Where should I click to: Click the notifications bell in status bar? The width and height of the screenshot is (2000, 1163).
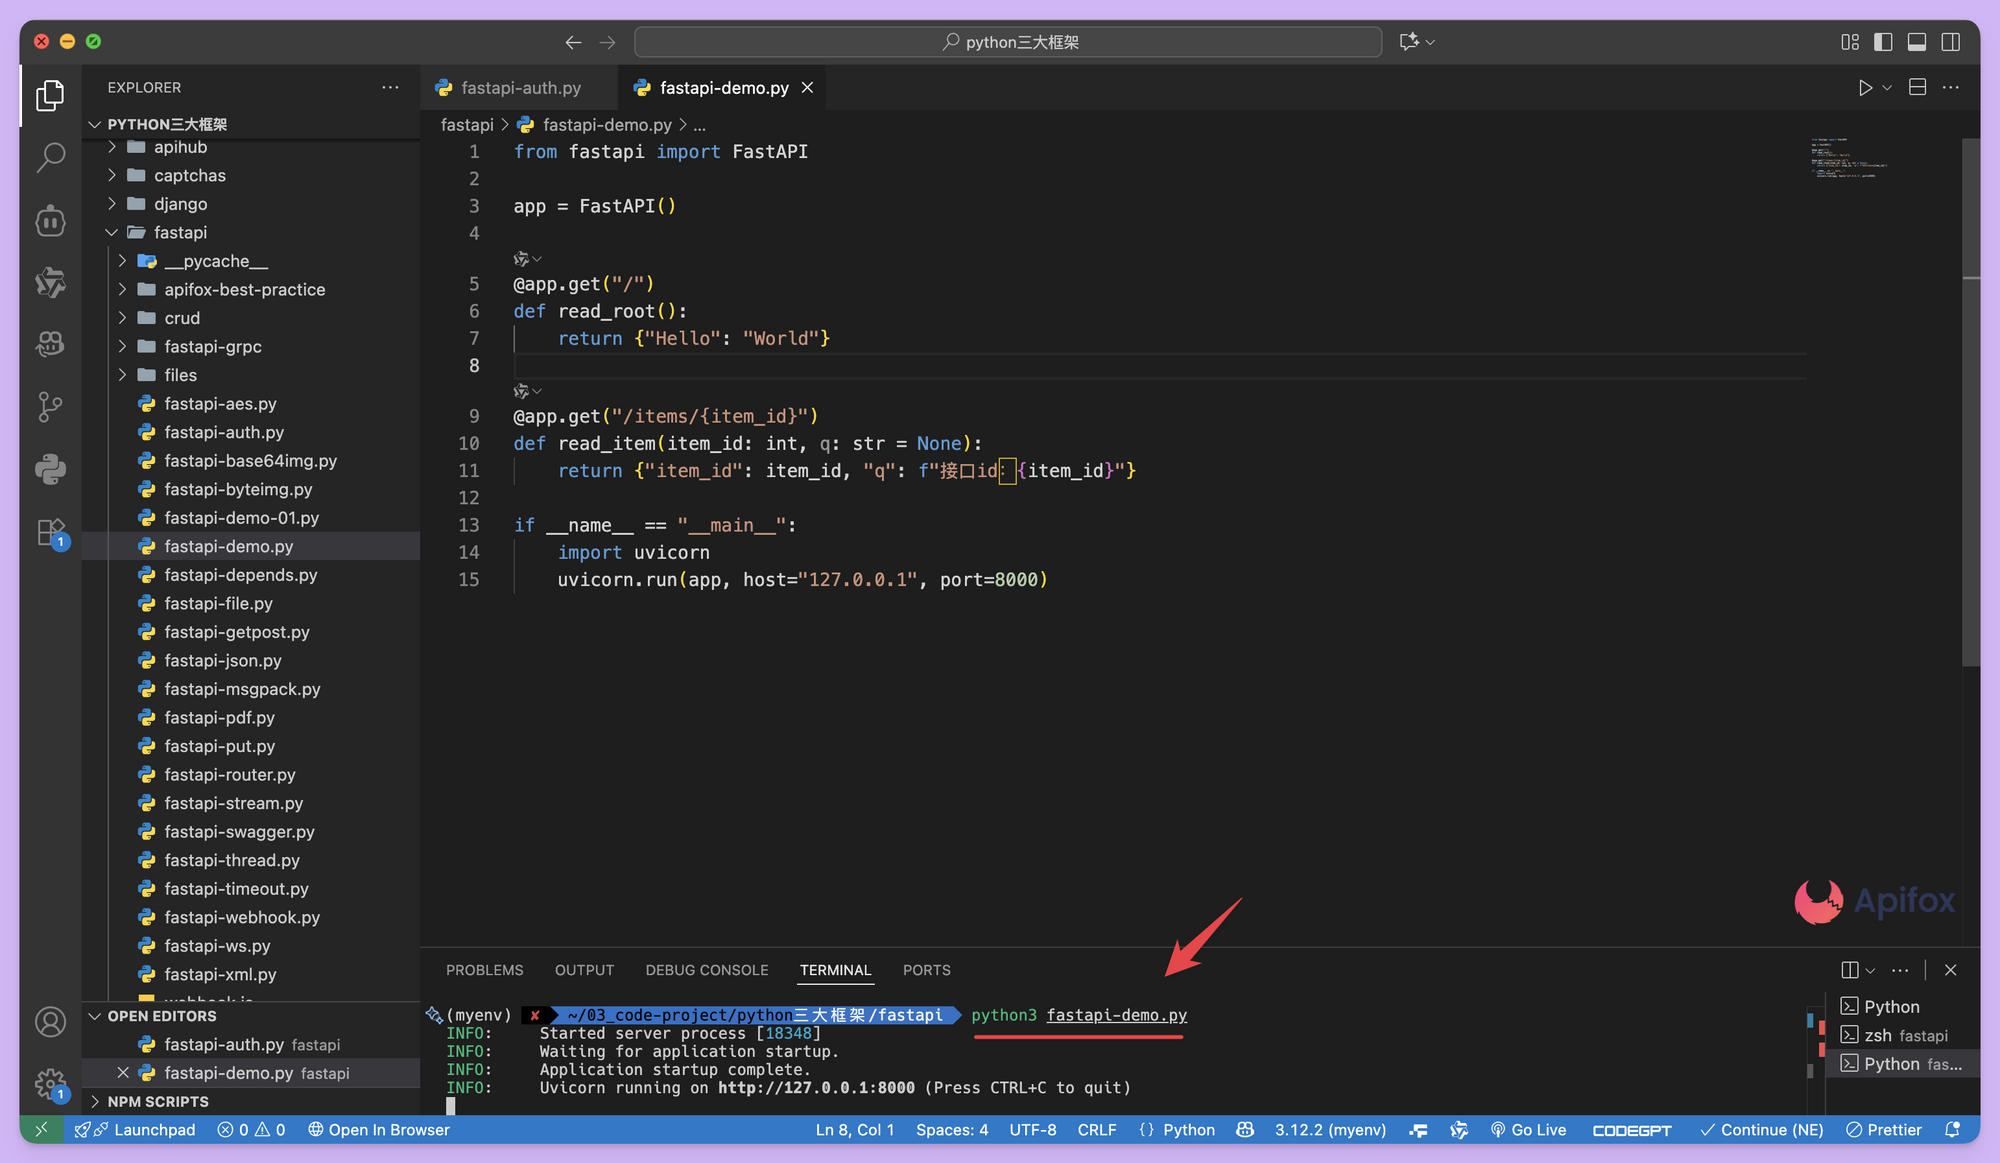tap(1952, 1129)
